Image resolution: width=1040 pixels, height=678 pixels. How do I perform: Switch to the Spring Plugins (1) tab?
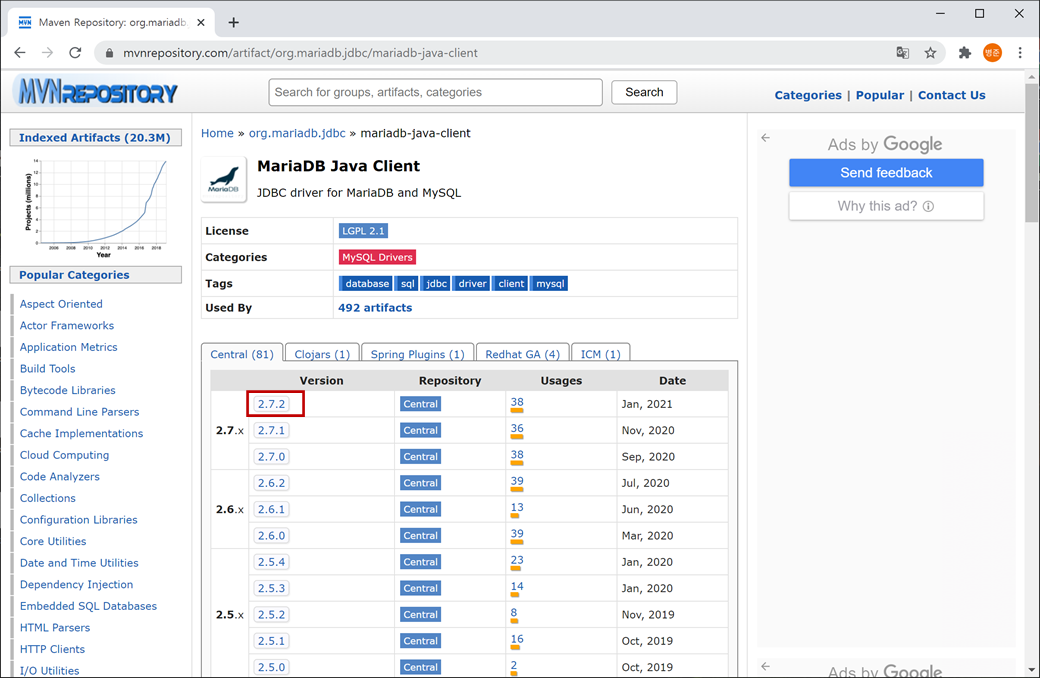pos(417,354)
